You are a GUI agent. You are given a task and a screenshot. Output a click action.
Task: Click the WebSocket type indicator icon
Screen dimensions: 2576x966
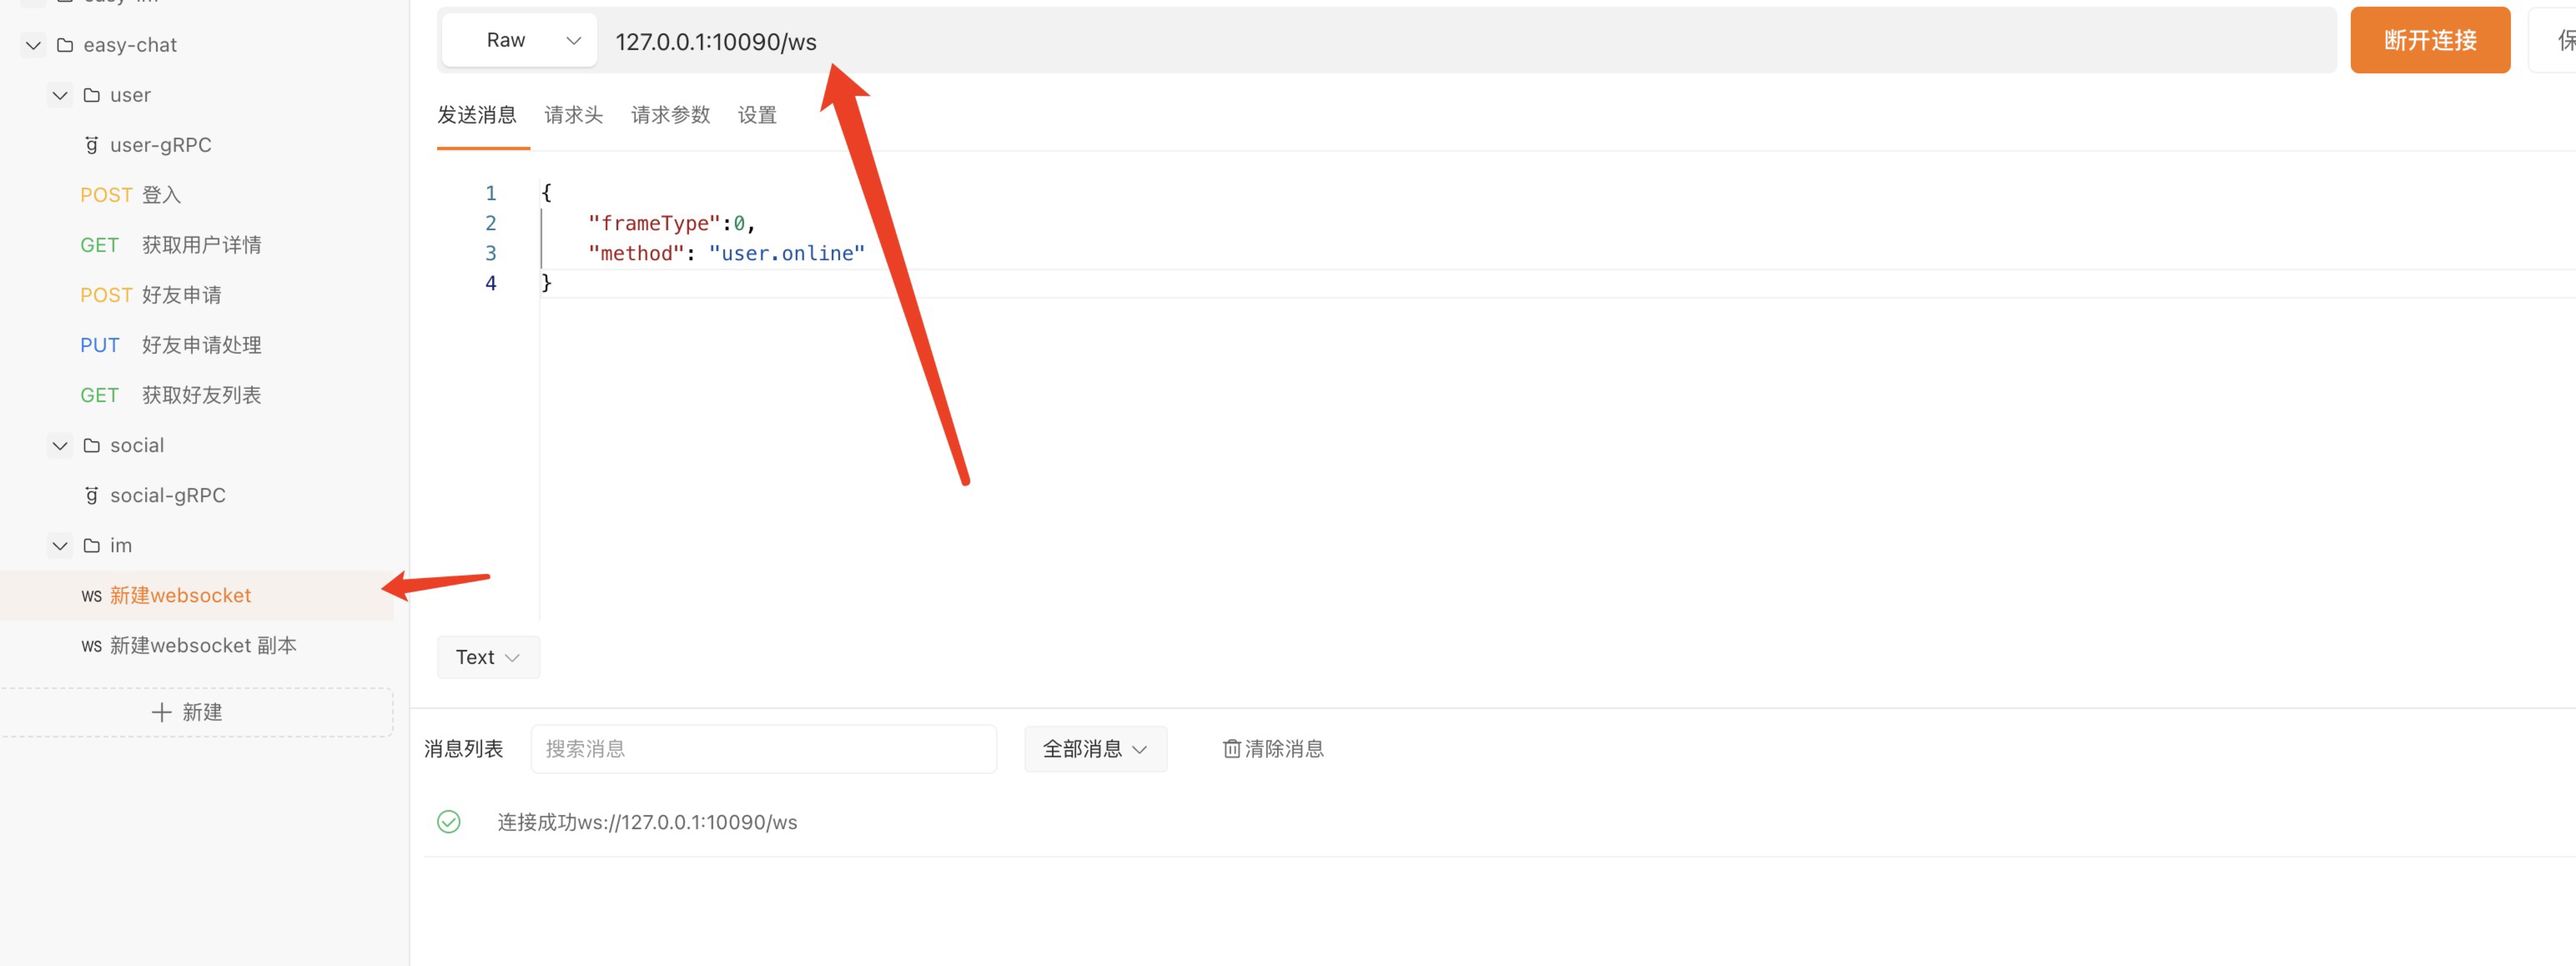pos(89,595)
